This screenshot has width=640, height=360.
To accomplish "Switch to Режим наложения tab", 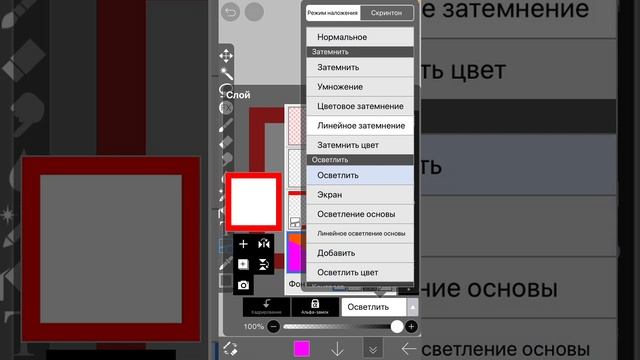I will 333,13.
